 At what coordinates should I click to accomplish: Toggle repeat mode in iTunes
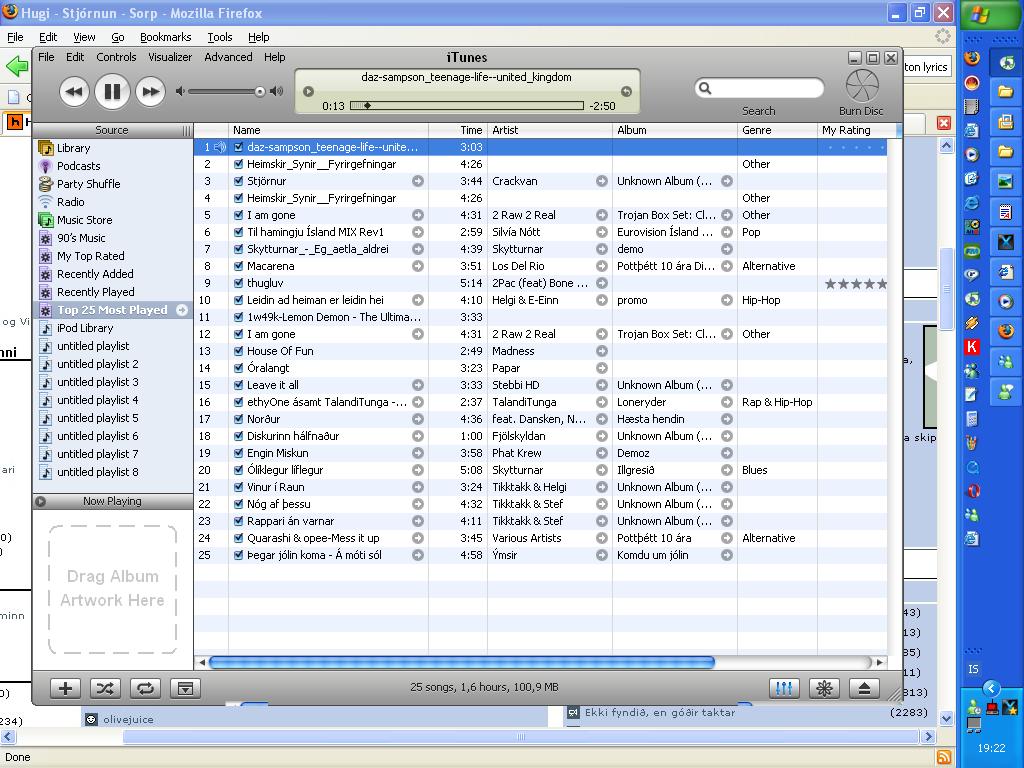[x=145, y=688]
